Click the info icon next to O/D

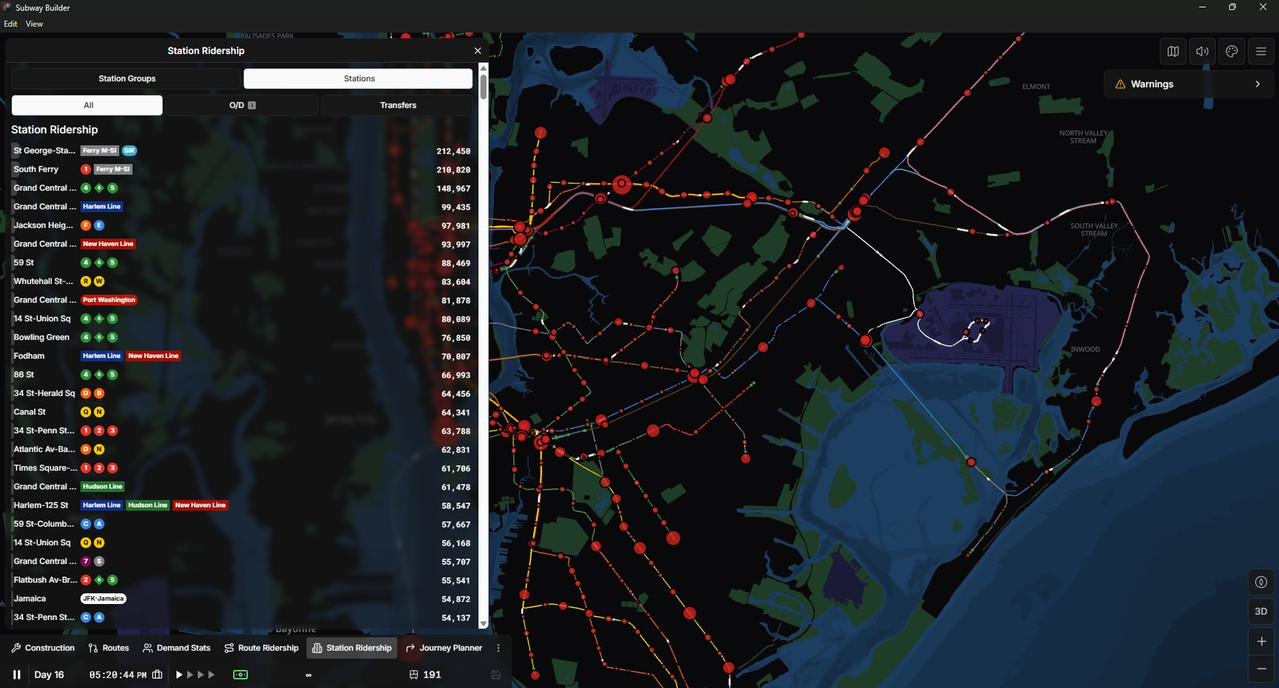[252, 105]
